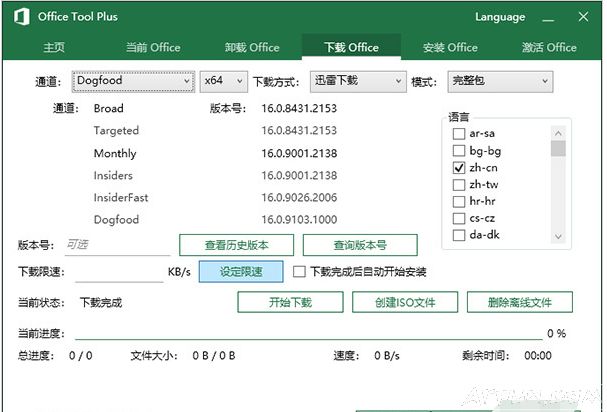Close the Office Tool Plus window
The height and width of the screenshot is (412, 607).
coord(583,17)
